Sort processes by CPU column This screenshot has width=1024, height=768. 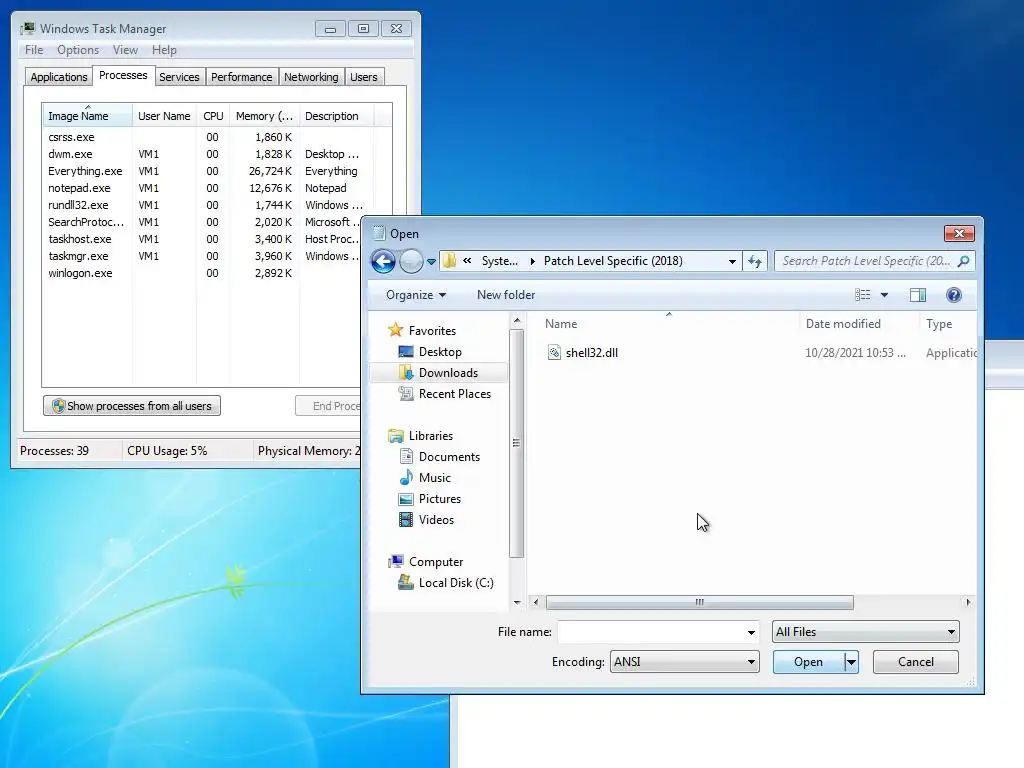(x=213, y=116)
